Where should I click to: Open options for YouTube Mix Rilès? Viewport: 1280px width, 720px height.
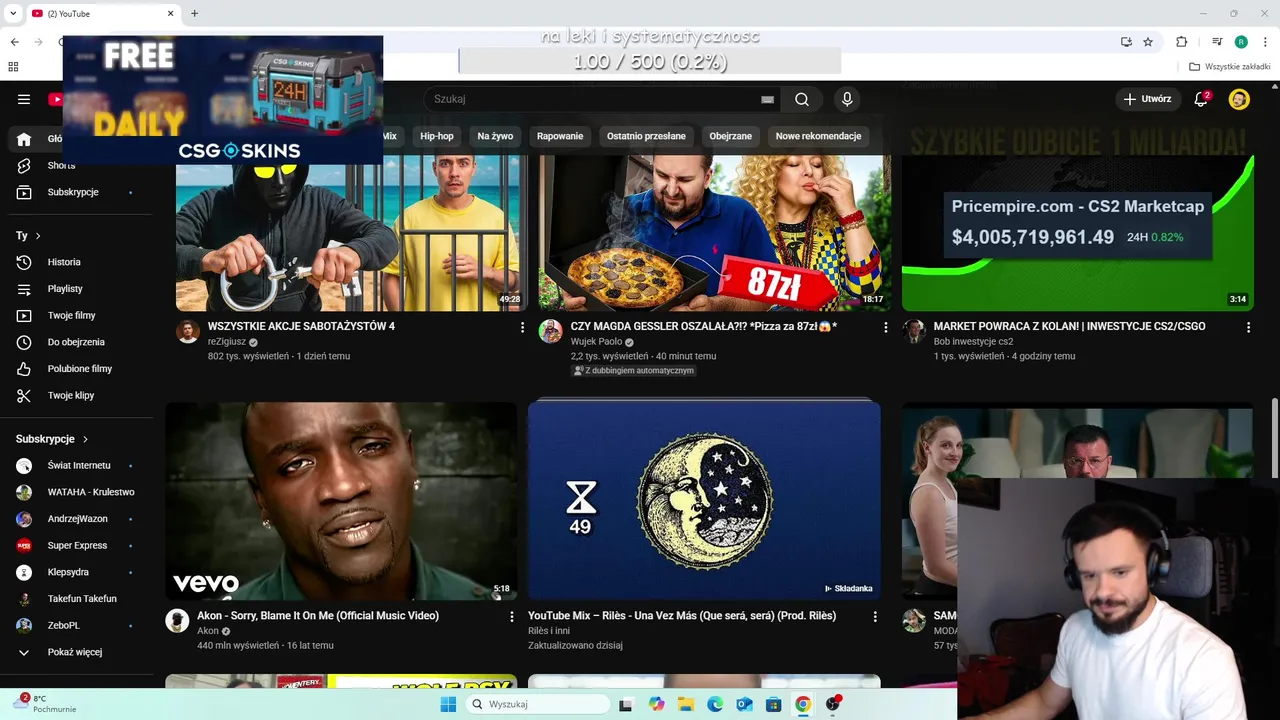coord(875,617)
